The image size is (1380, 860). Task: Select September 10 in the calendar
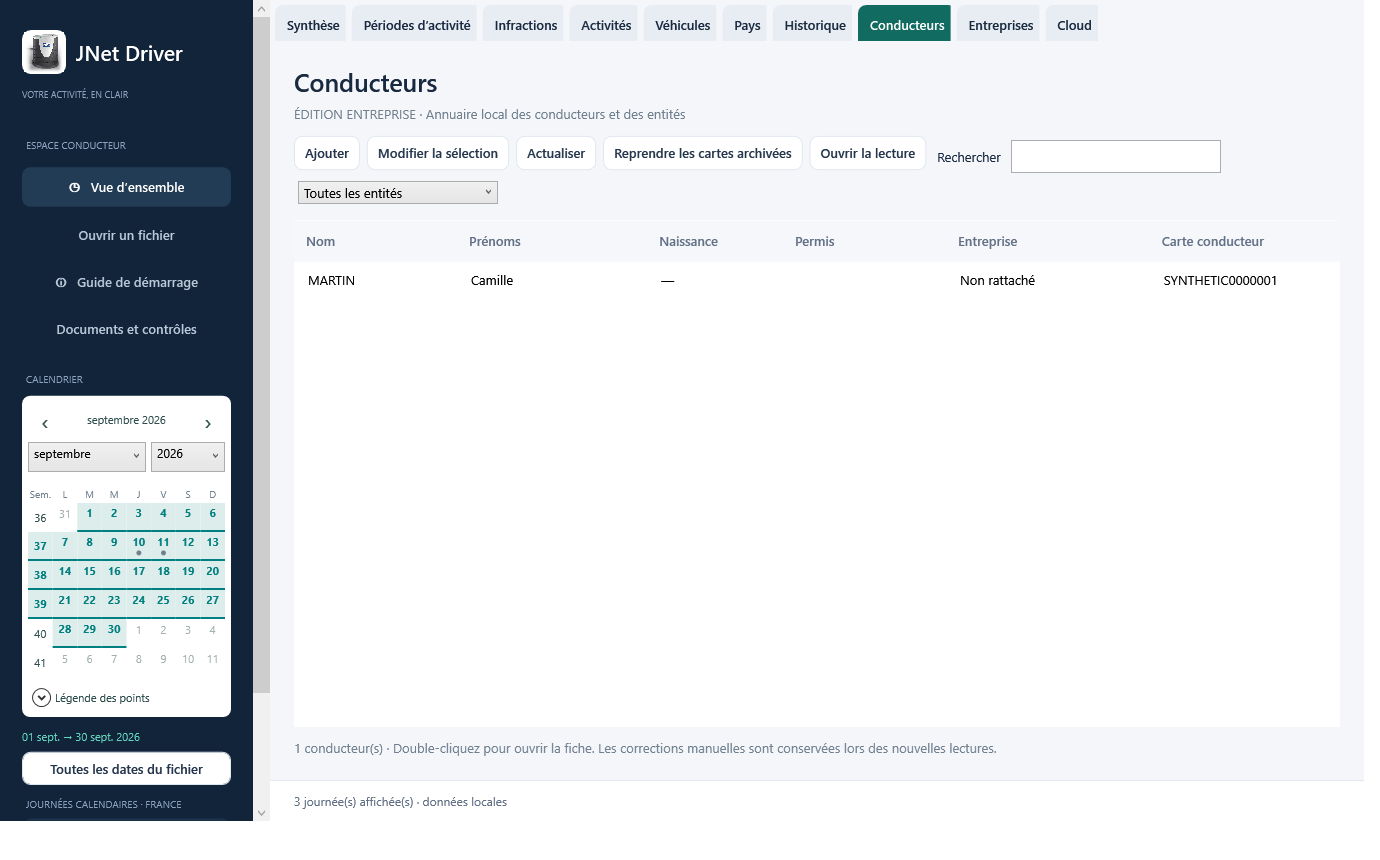(139, 545)
